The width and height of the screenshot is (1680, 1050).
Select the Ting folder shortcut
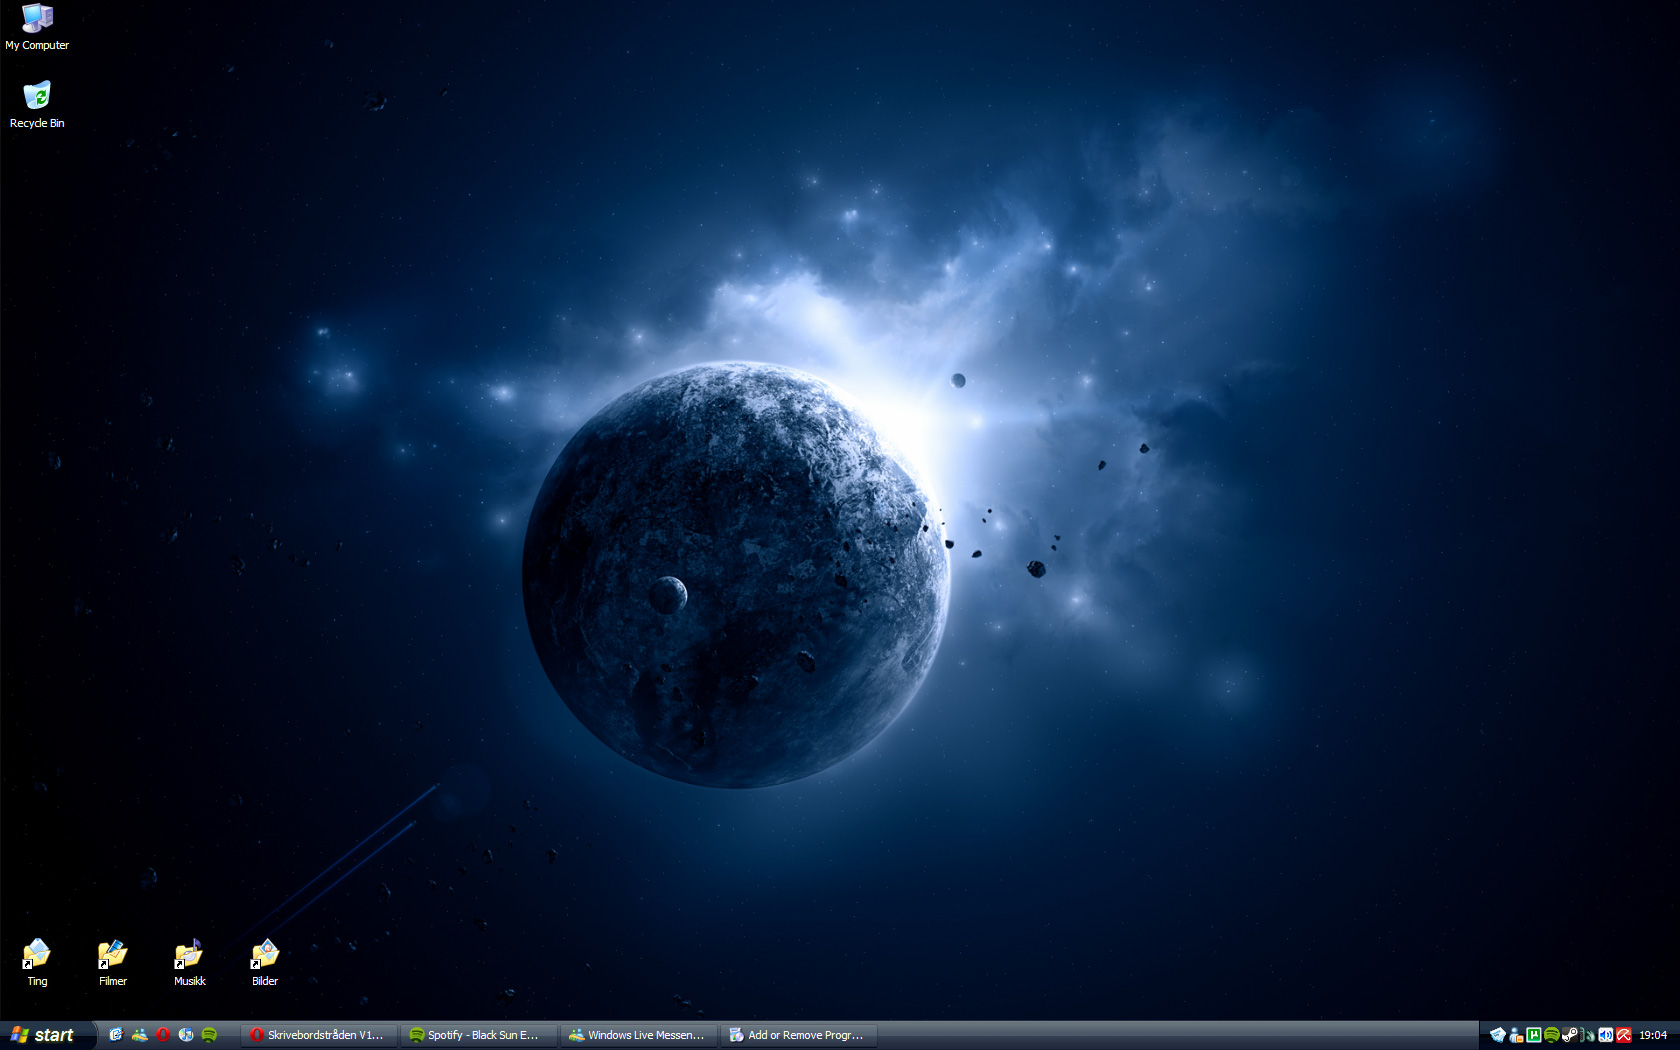(37, 963)
